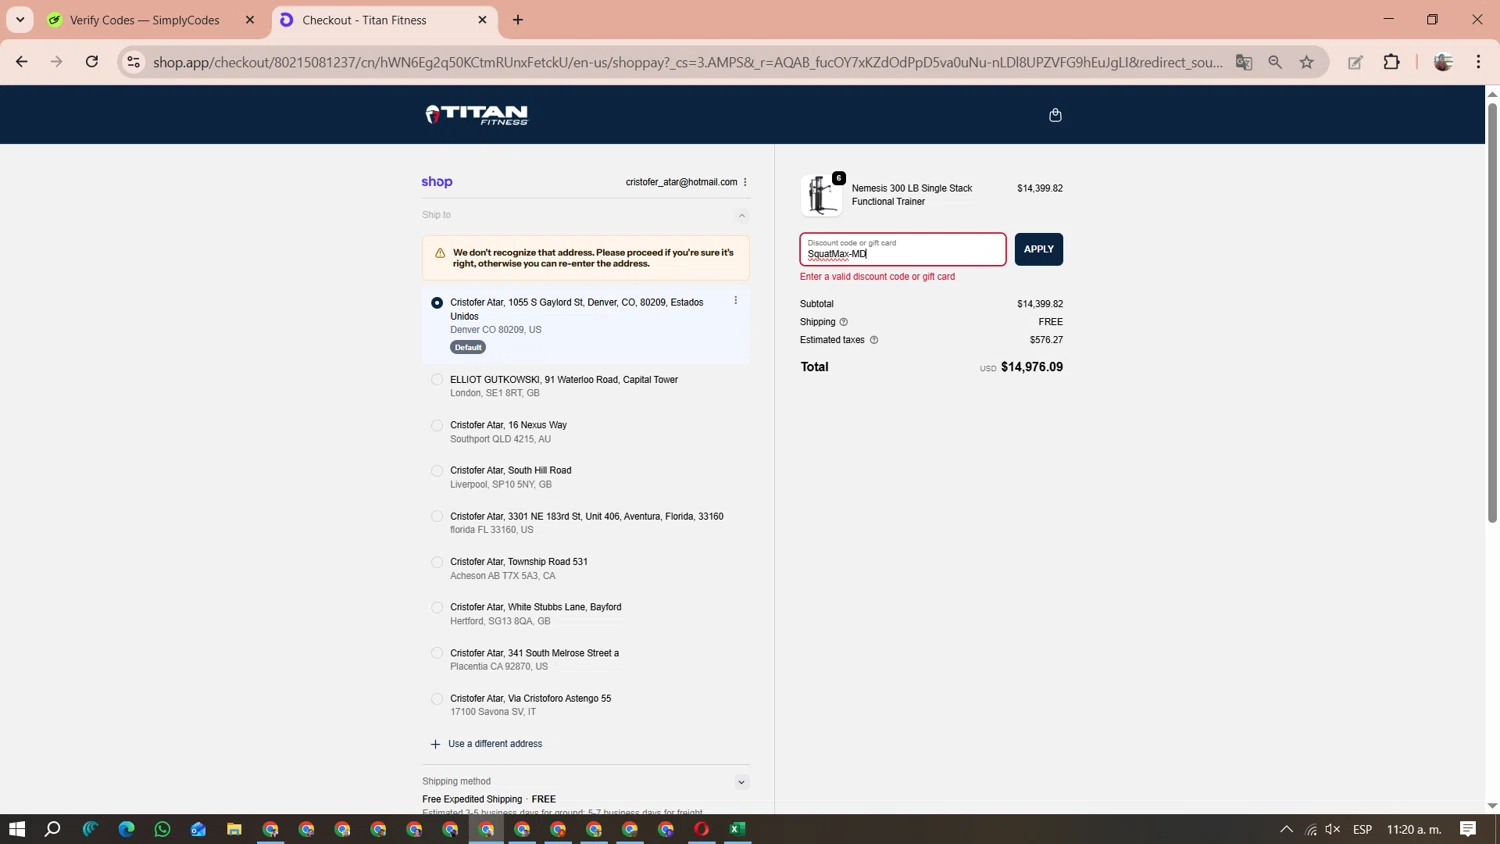Click 'Enter a valid discount code' error text

[x=877, y=277]
